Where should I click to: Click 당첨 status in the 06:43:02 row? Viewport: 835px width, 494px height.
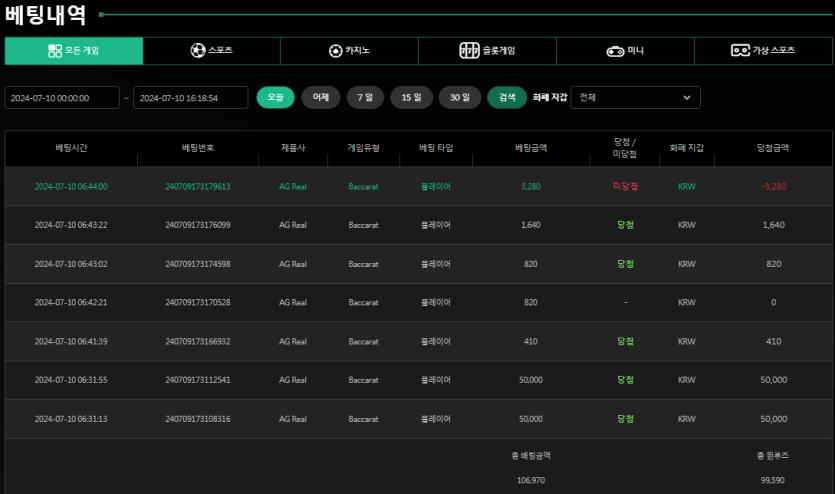[625, 264]
